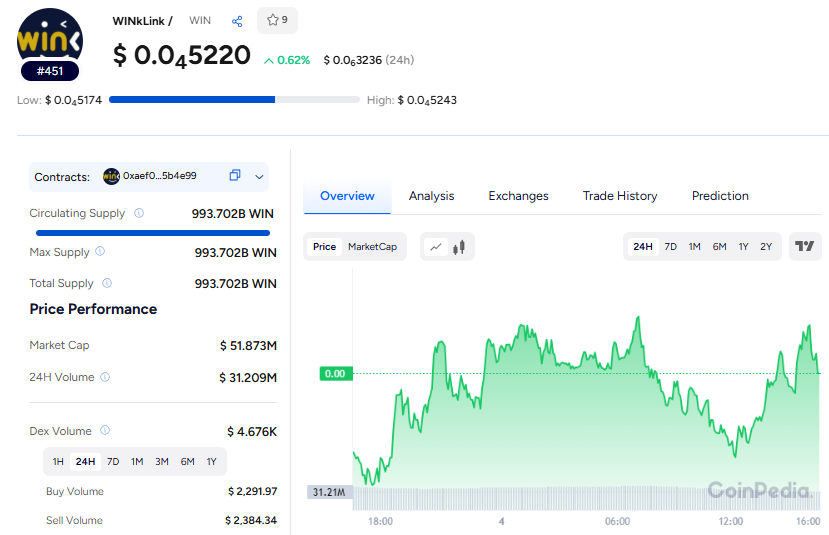Screen dimensions: 829x535
Task: Copy the contract address
Action: coord(235,176)
